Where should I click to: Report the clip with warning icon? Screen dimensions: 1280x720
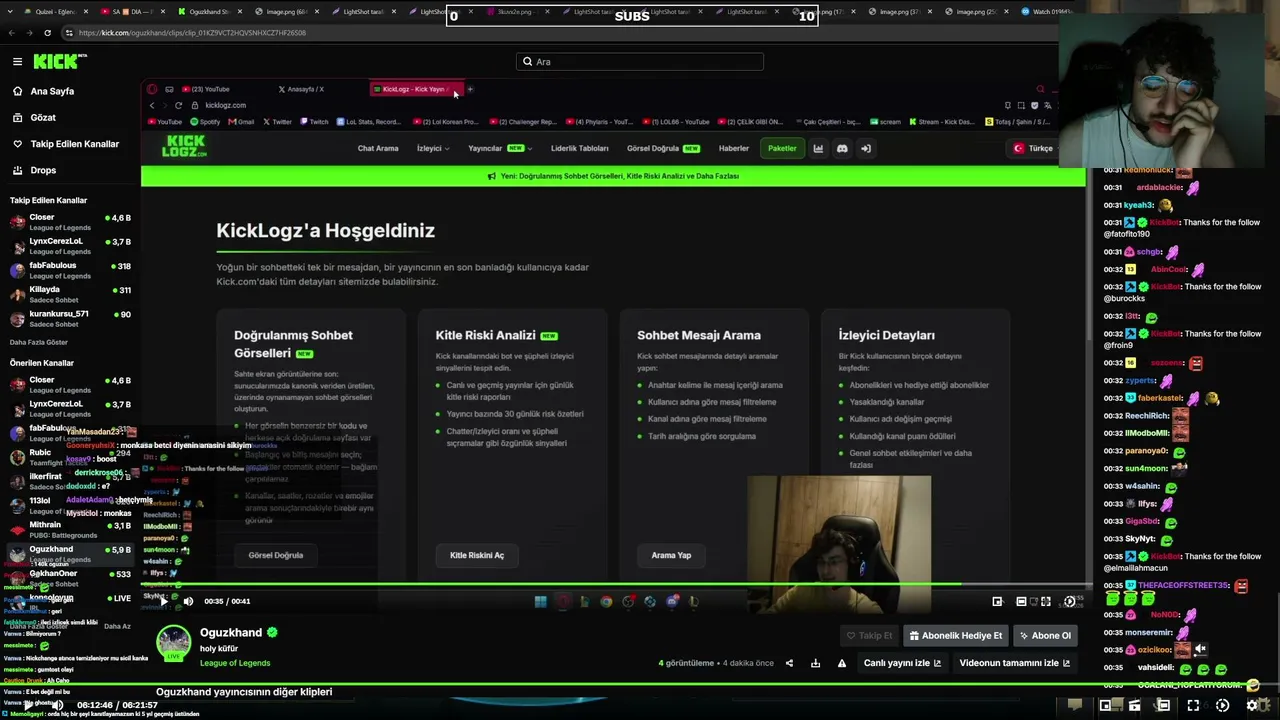click(x=842, y=663)
